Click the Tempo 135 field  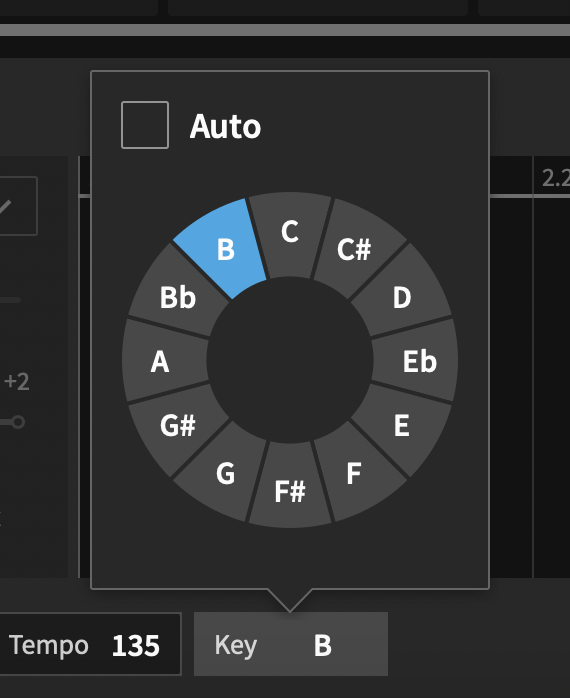[89, 644]
